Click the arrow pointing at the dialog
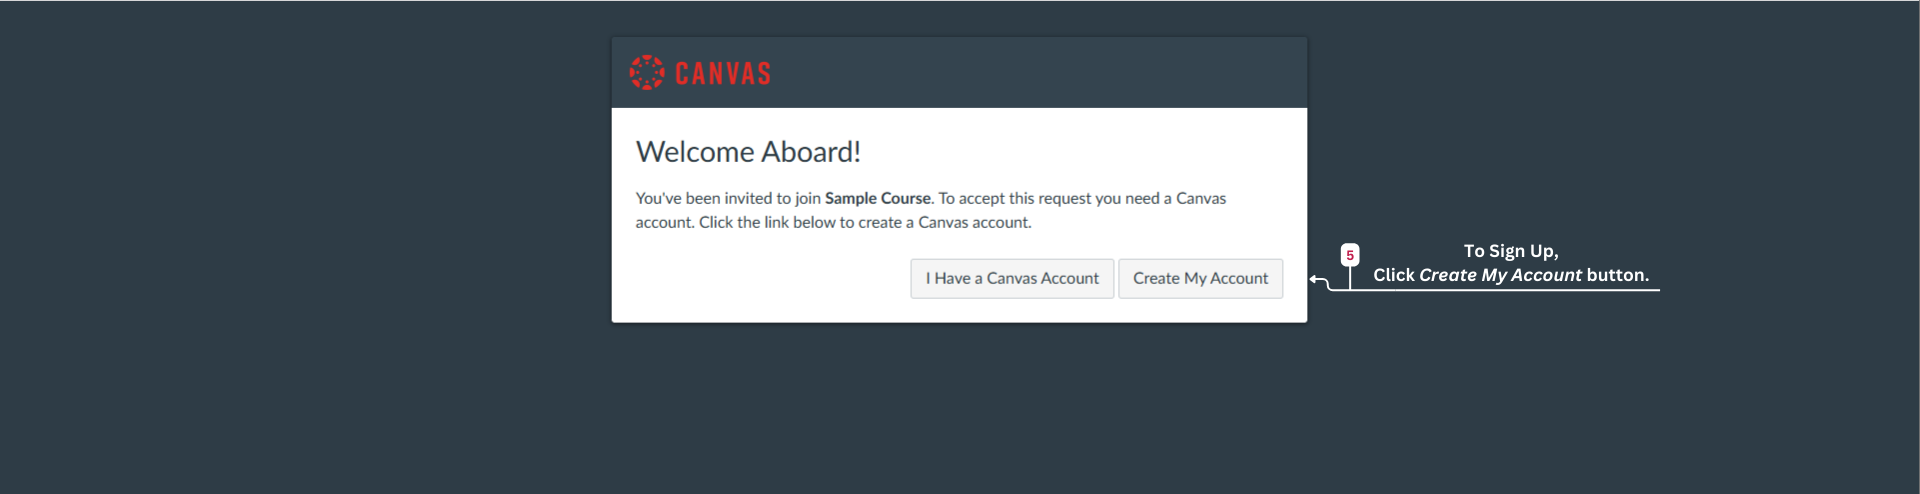The image size is (1920, 494). (1317, 280)
